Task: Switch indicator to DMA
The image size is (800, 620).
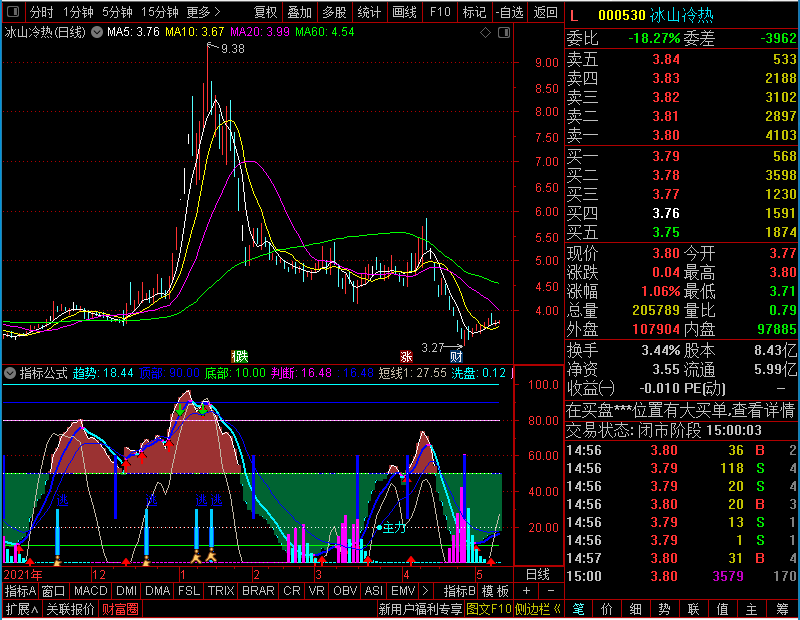Action: pos(157,591)
